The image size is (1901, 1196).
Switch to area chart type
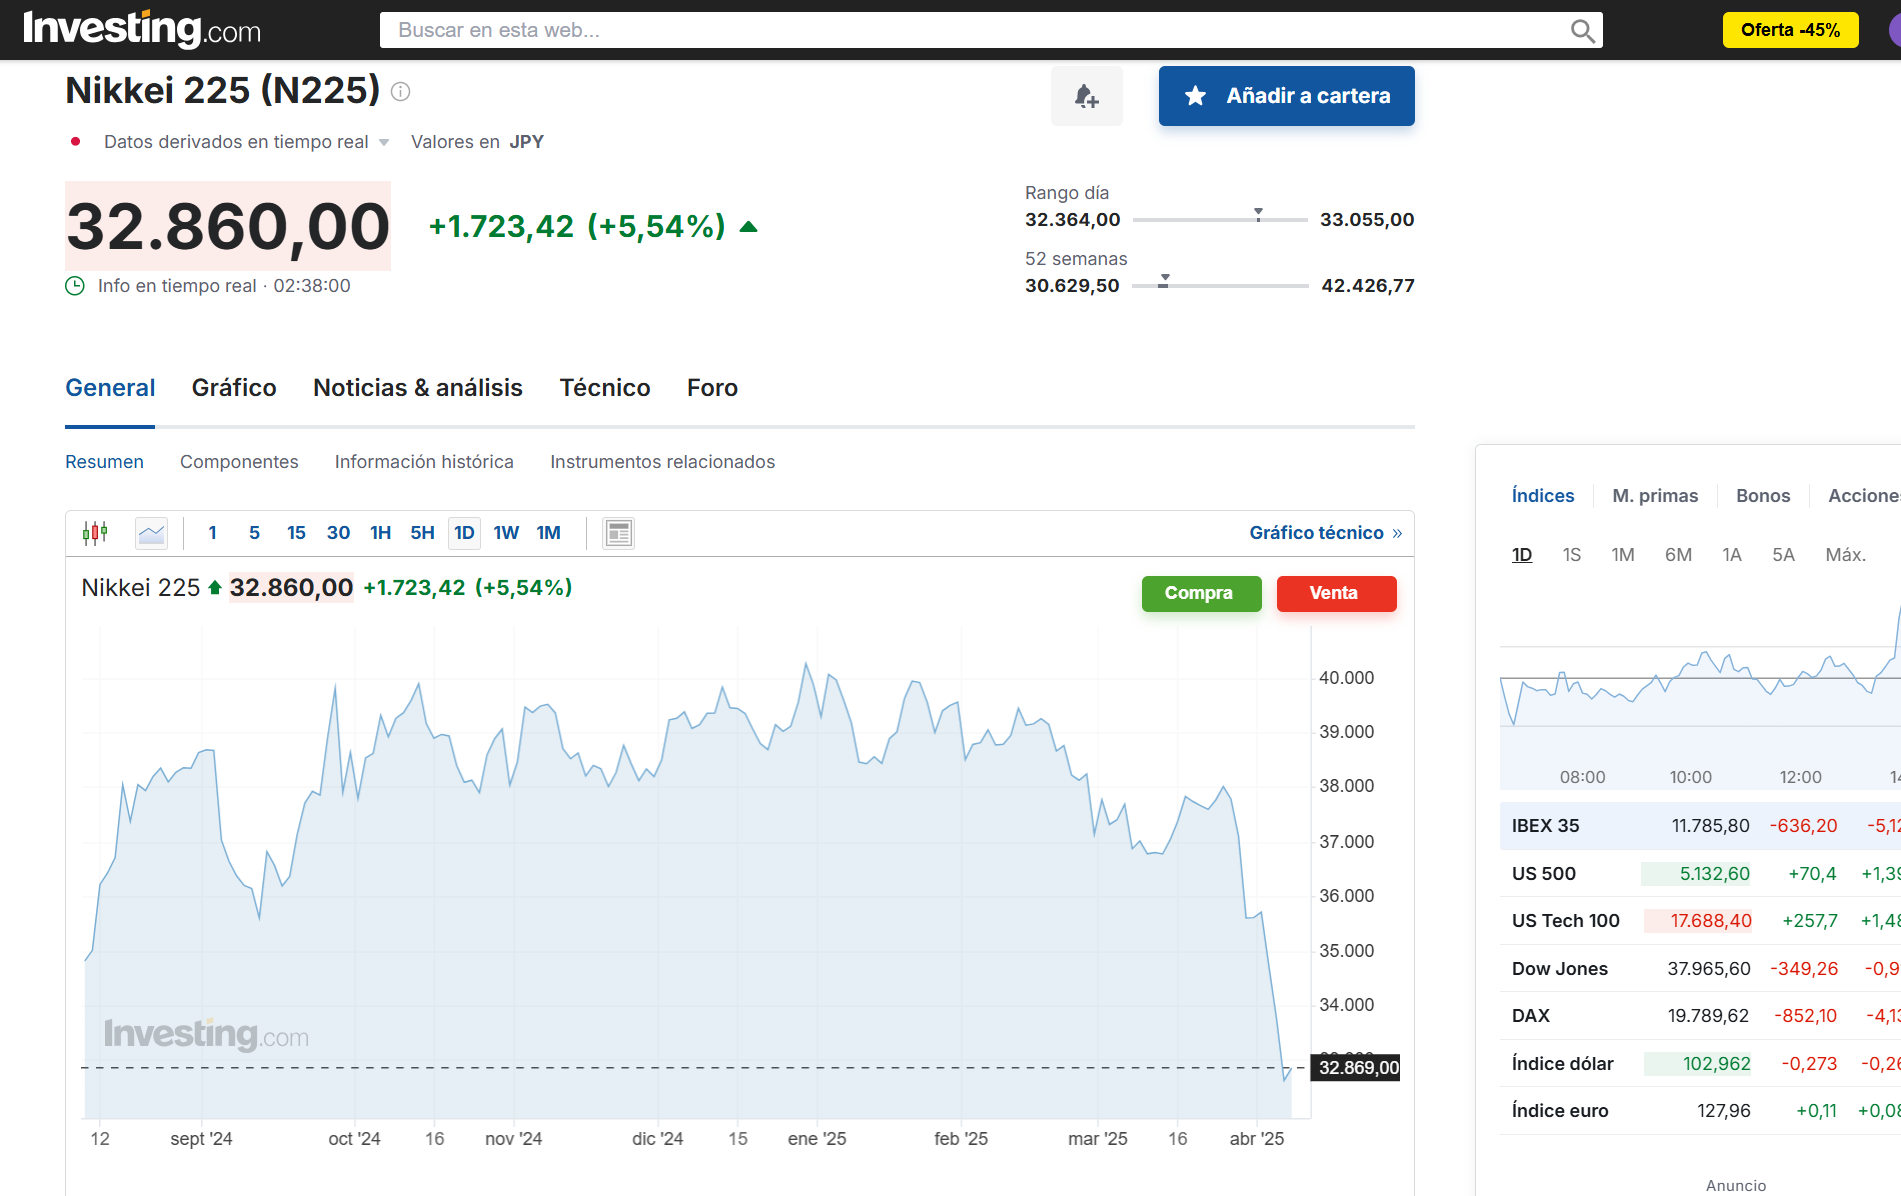click(x=151, y=533)
